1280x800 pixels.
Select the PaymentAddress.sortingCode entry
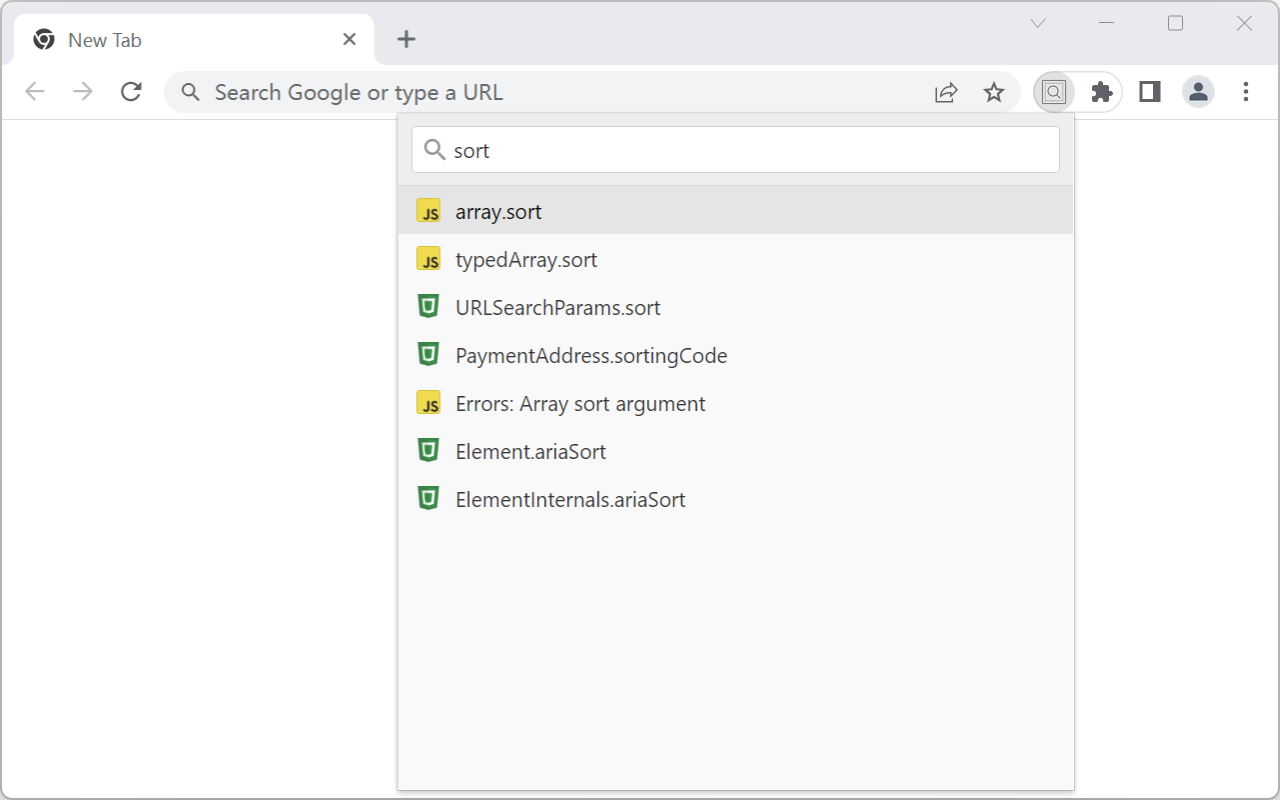click(591, 355)
